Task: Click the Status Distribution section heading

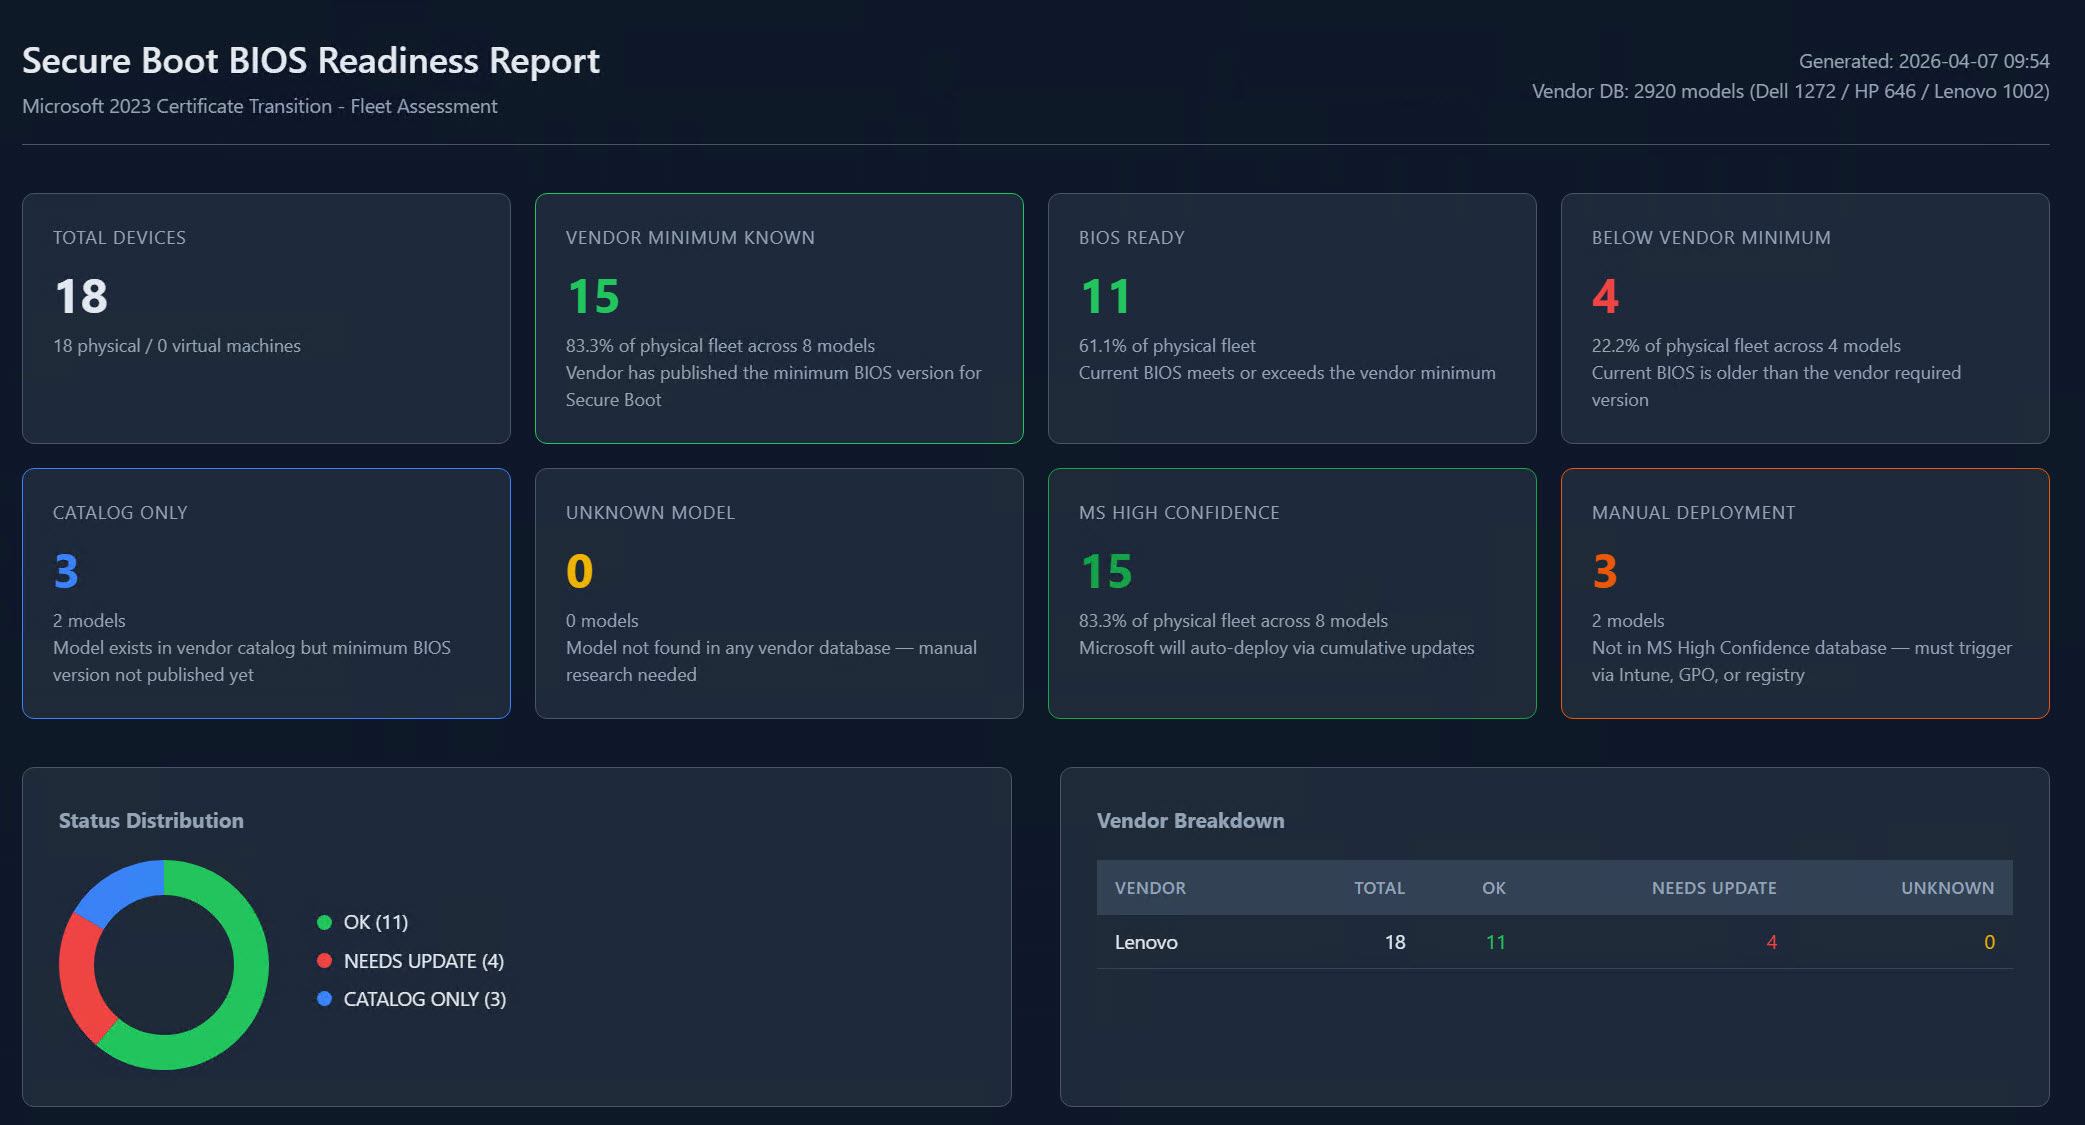Action: [x=151, y=820]
